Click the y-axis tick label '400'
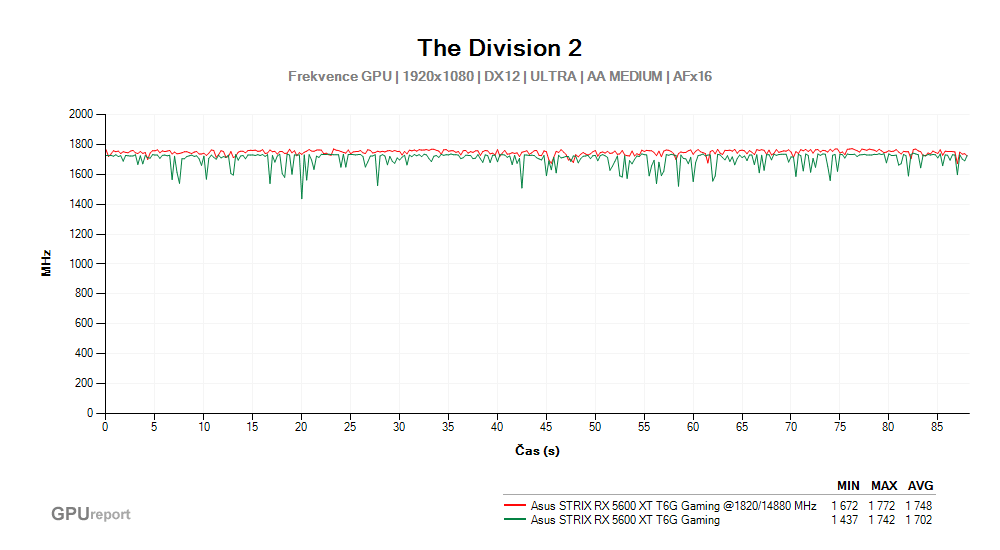 (x=84, y=353)
